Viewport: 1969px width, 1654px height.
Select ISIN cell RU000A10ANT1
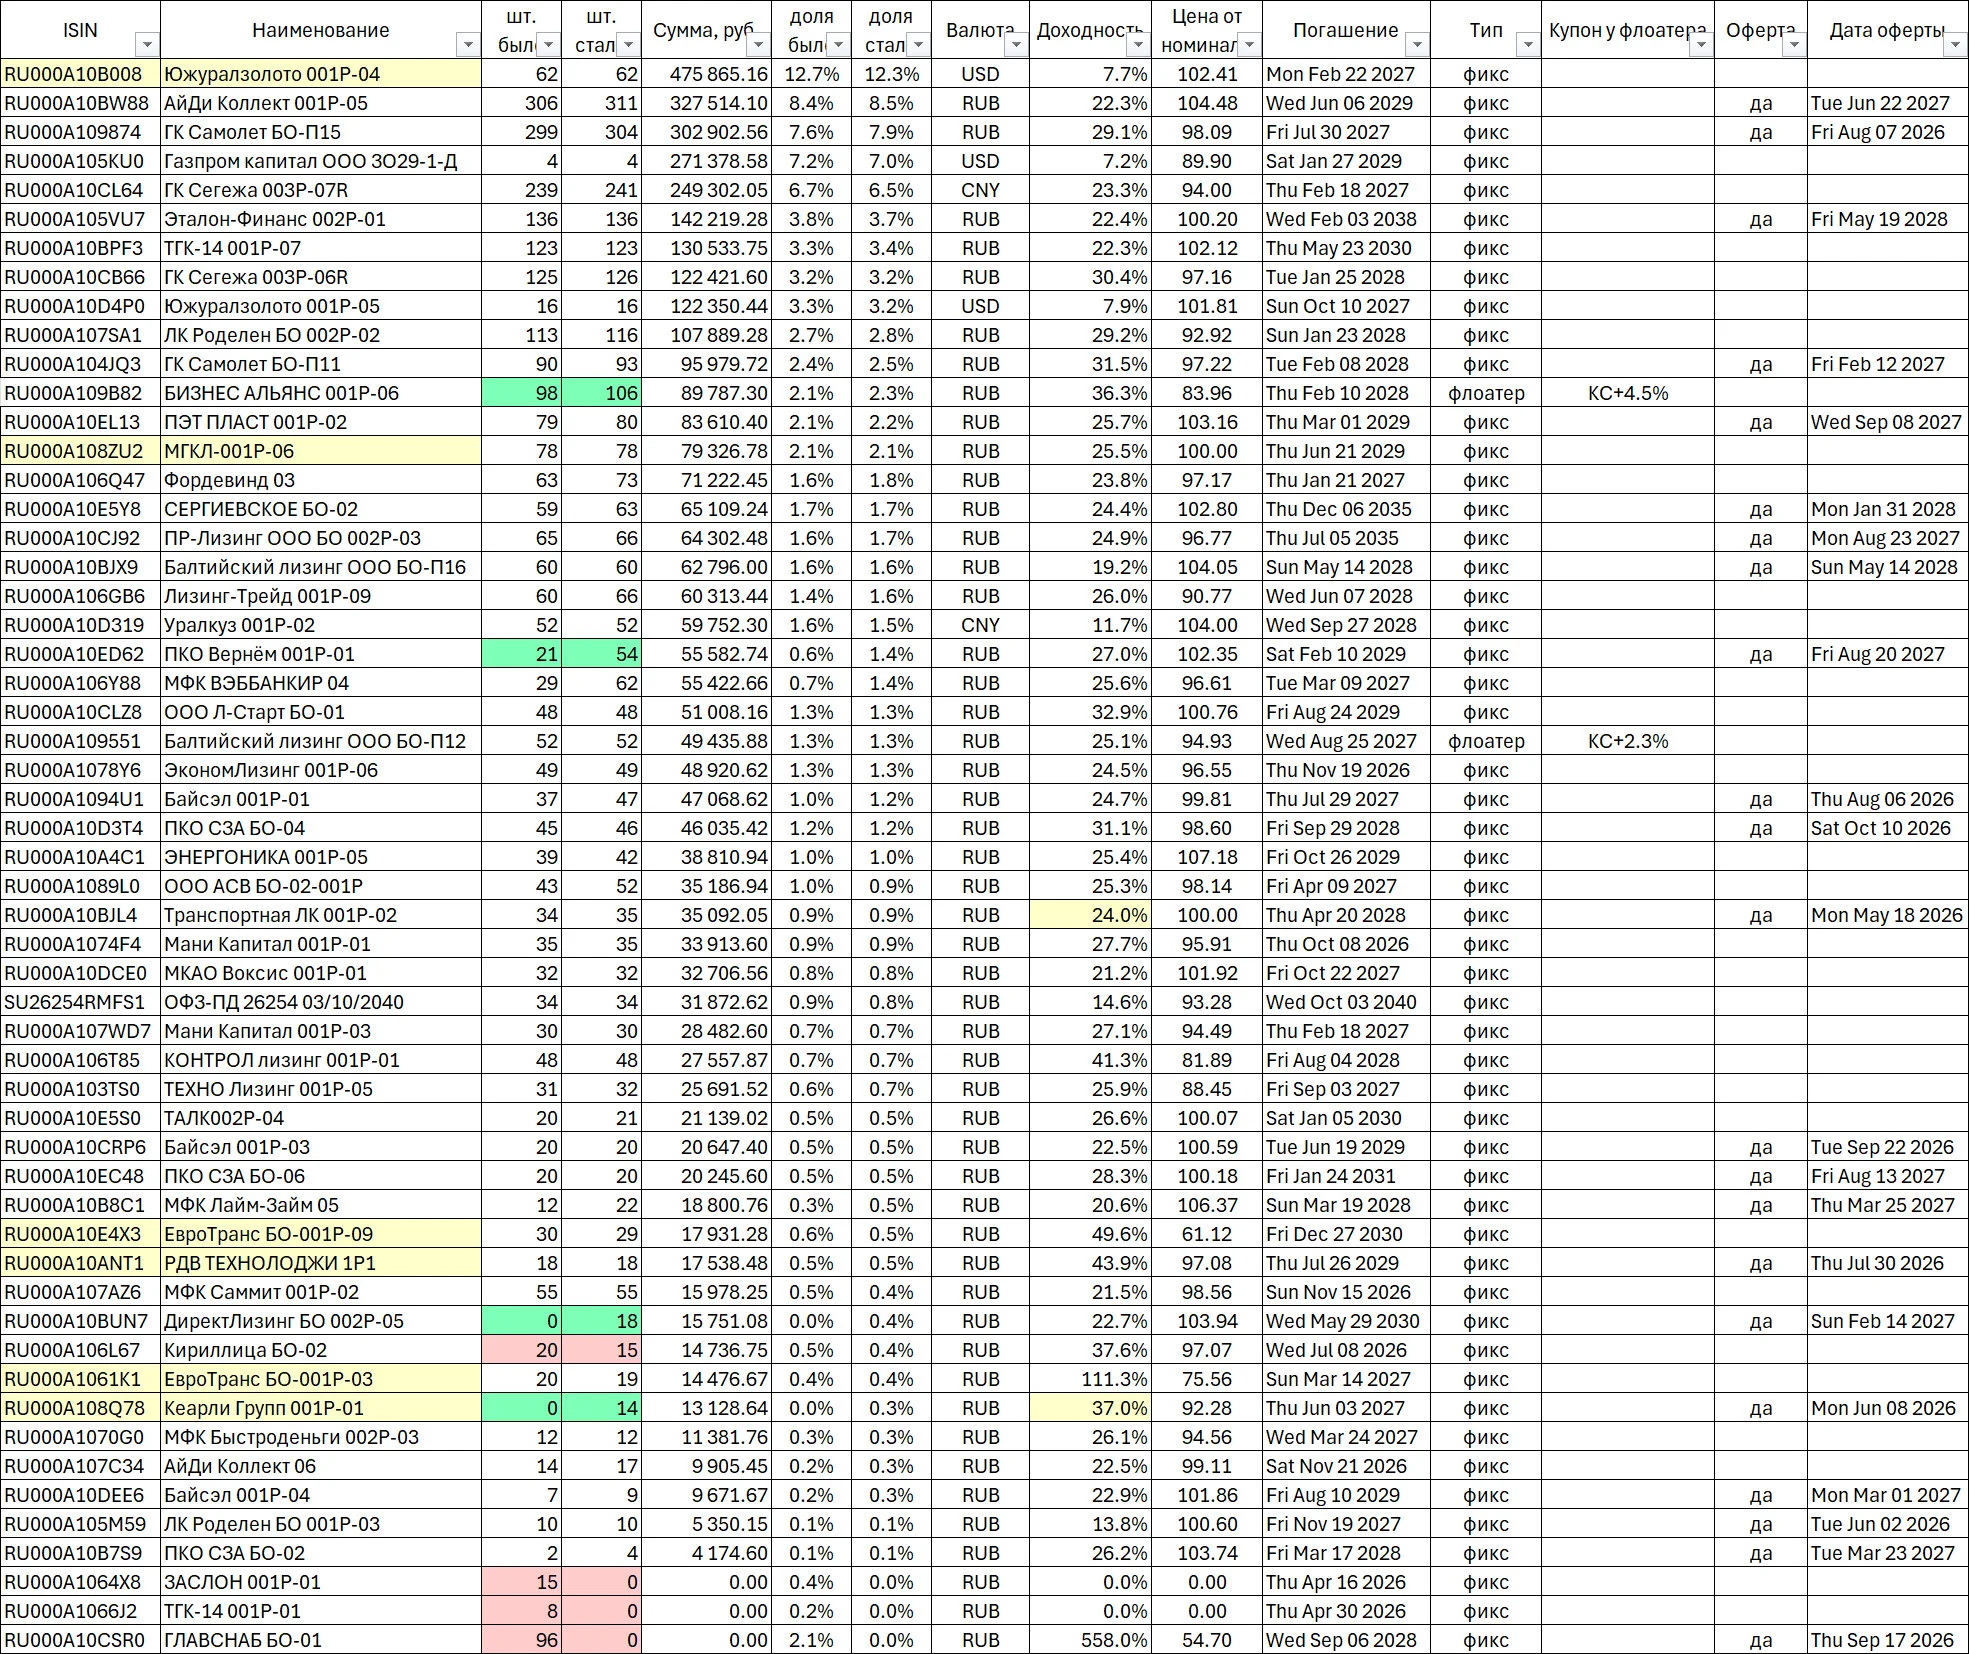coord(80,1263)
